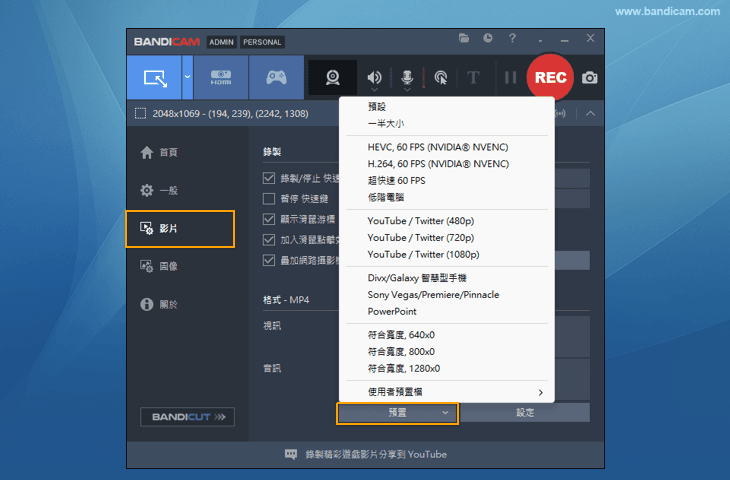
Task: Click the pause recording icon
Action: point(510,77)
